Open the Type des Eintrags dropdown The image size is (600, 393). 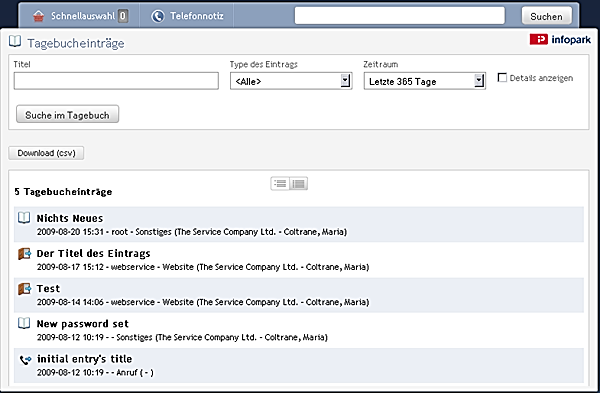click(291, 81)
